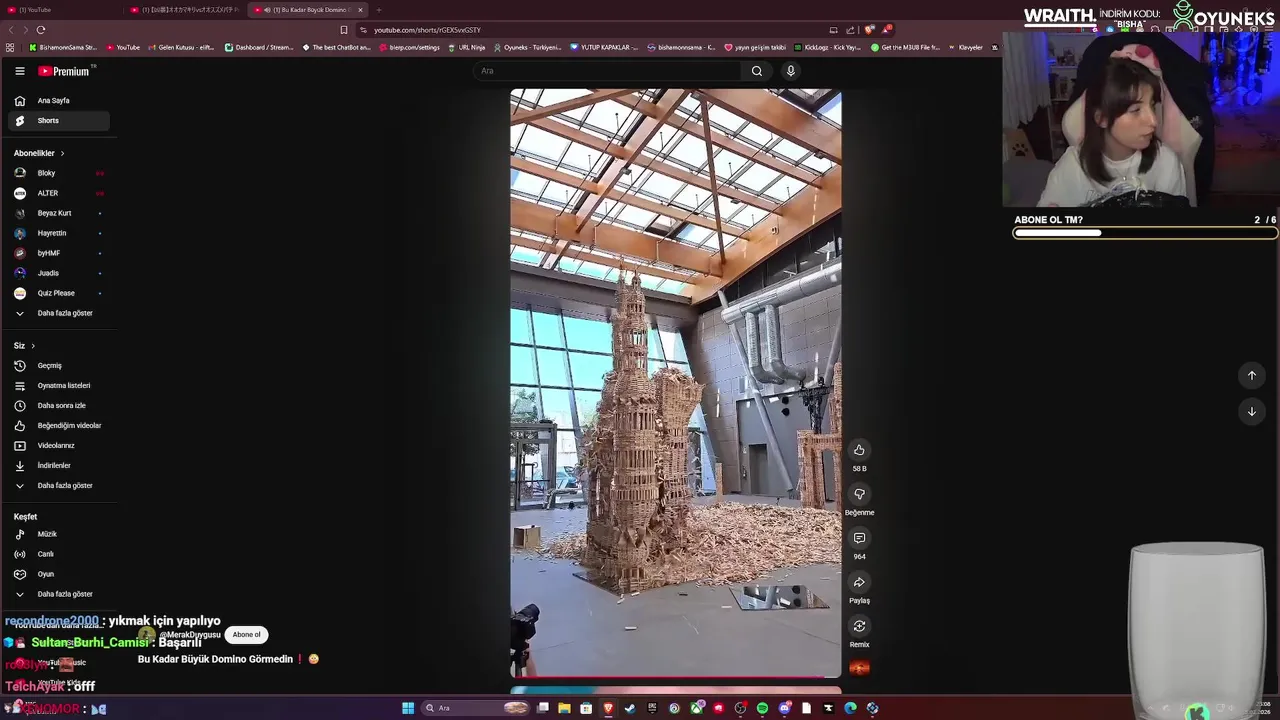Viewport: 1280px width, 720px height.
Task: Switch to the first YouTube browser tab
Action: (60, 10)
